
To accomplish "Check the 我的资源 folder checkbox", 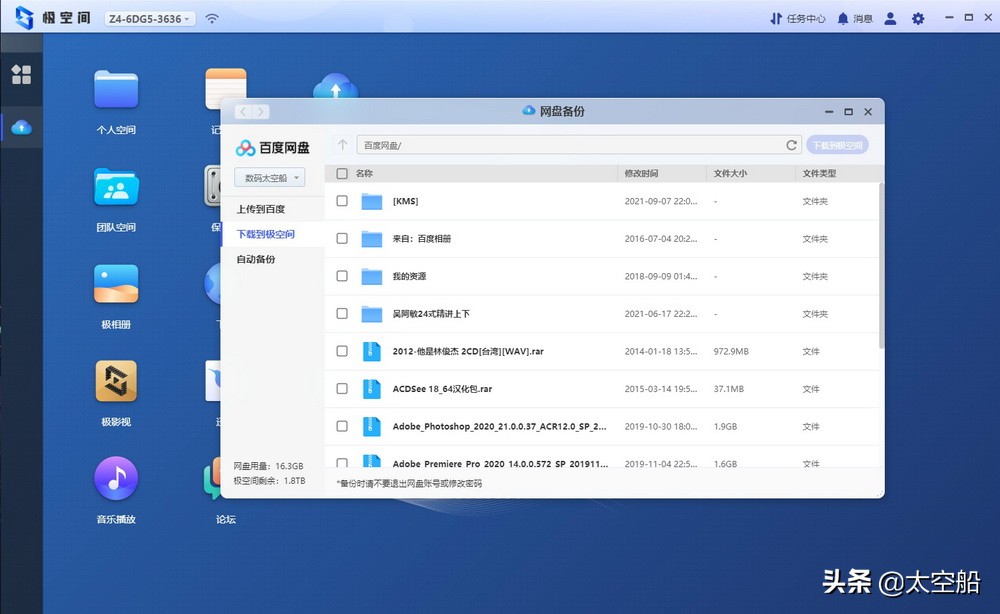I will point(342,276).
